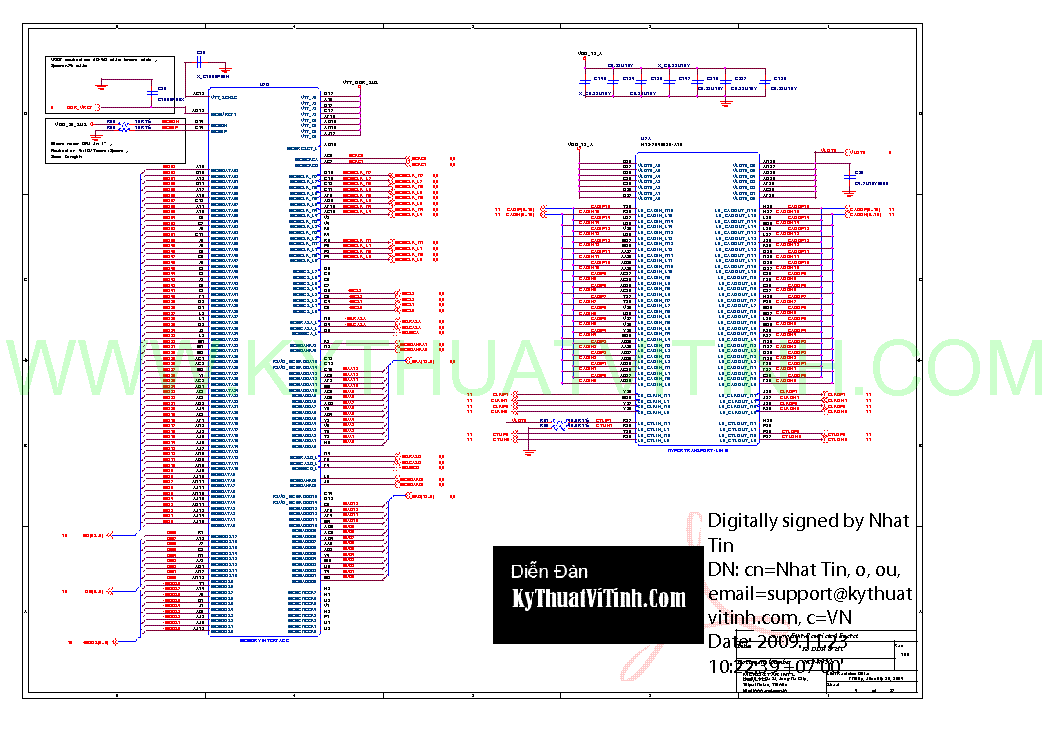Click the DDR_VREF note box at top left
This screenshot has width=1053, height=745.
click(x=111, y=85)
